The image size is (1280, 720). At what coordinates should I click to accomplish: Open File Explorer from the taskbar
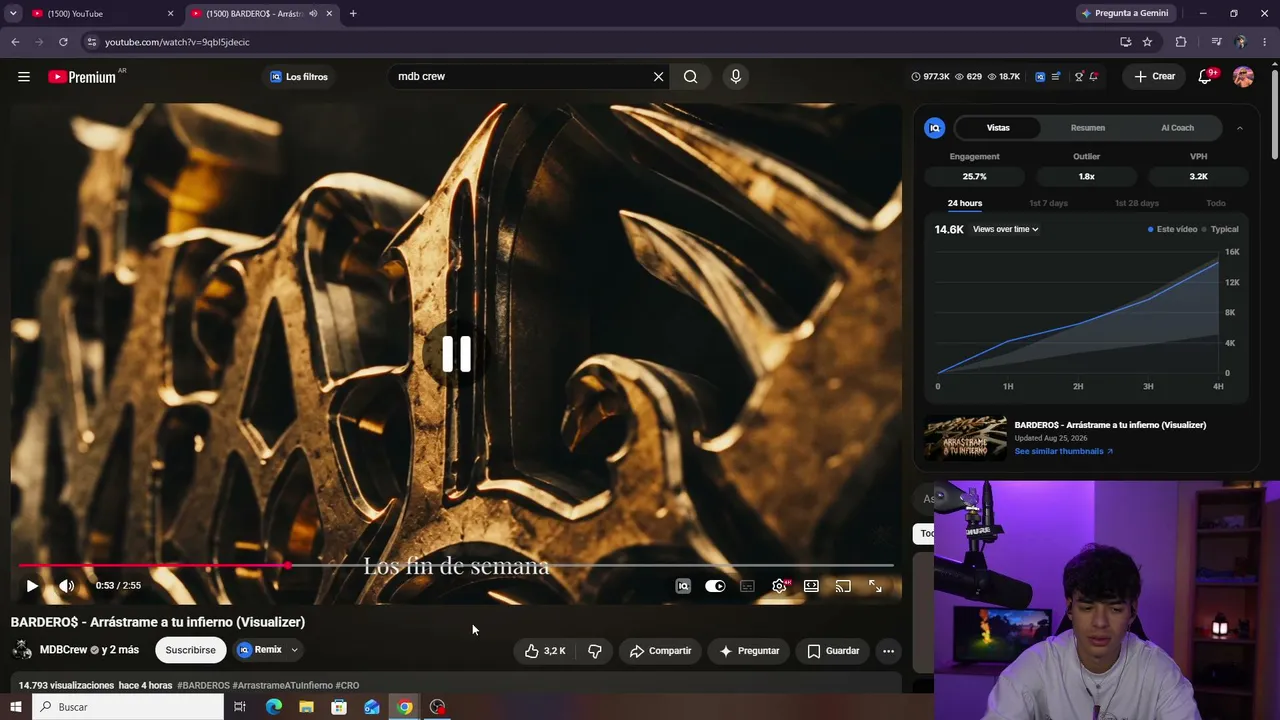(306, 707)
